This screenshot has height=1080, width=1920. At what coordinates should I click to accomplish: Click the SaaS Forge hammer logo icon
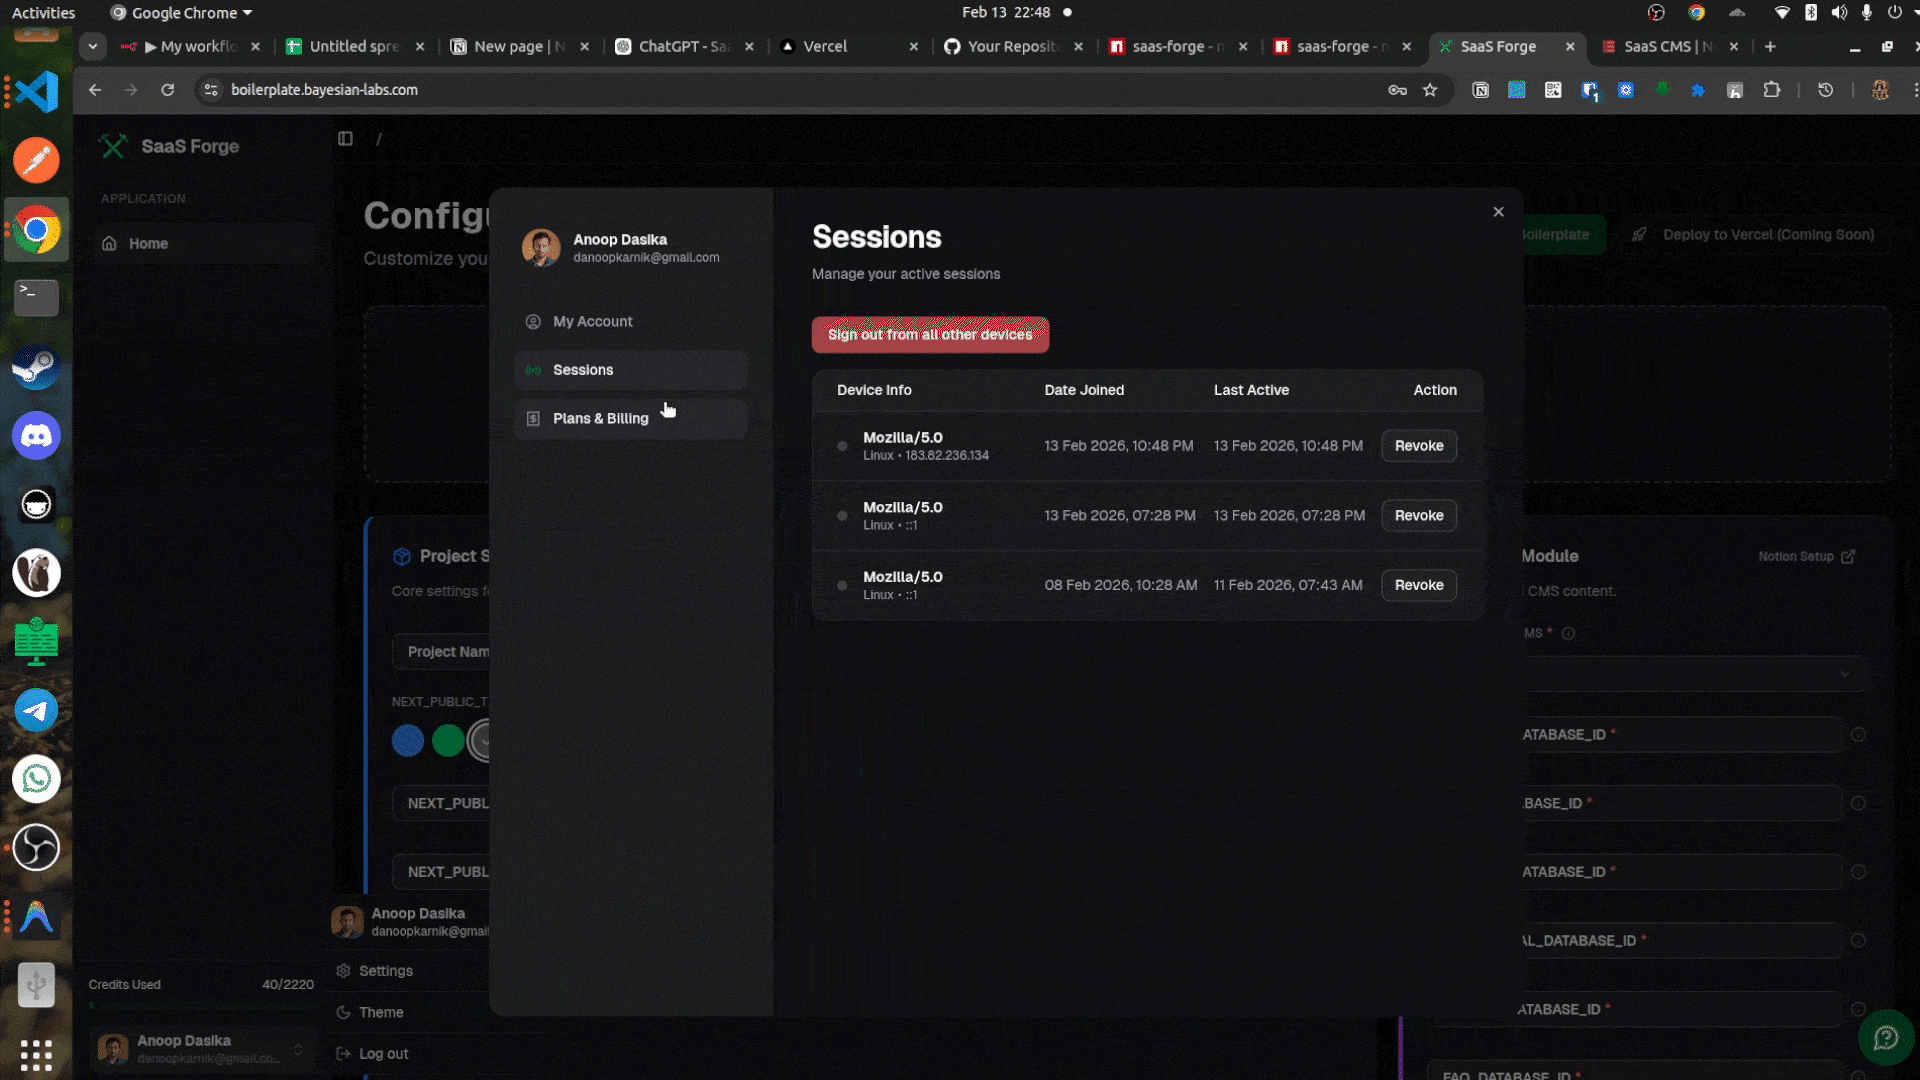coord(112,145)
